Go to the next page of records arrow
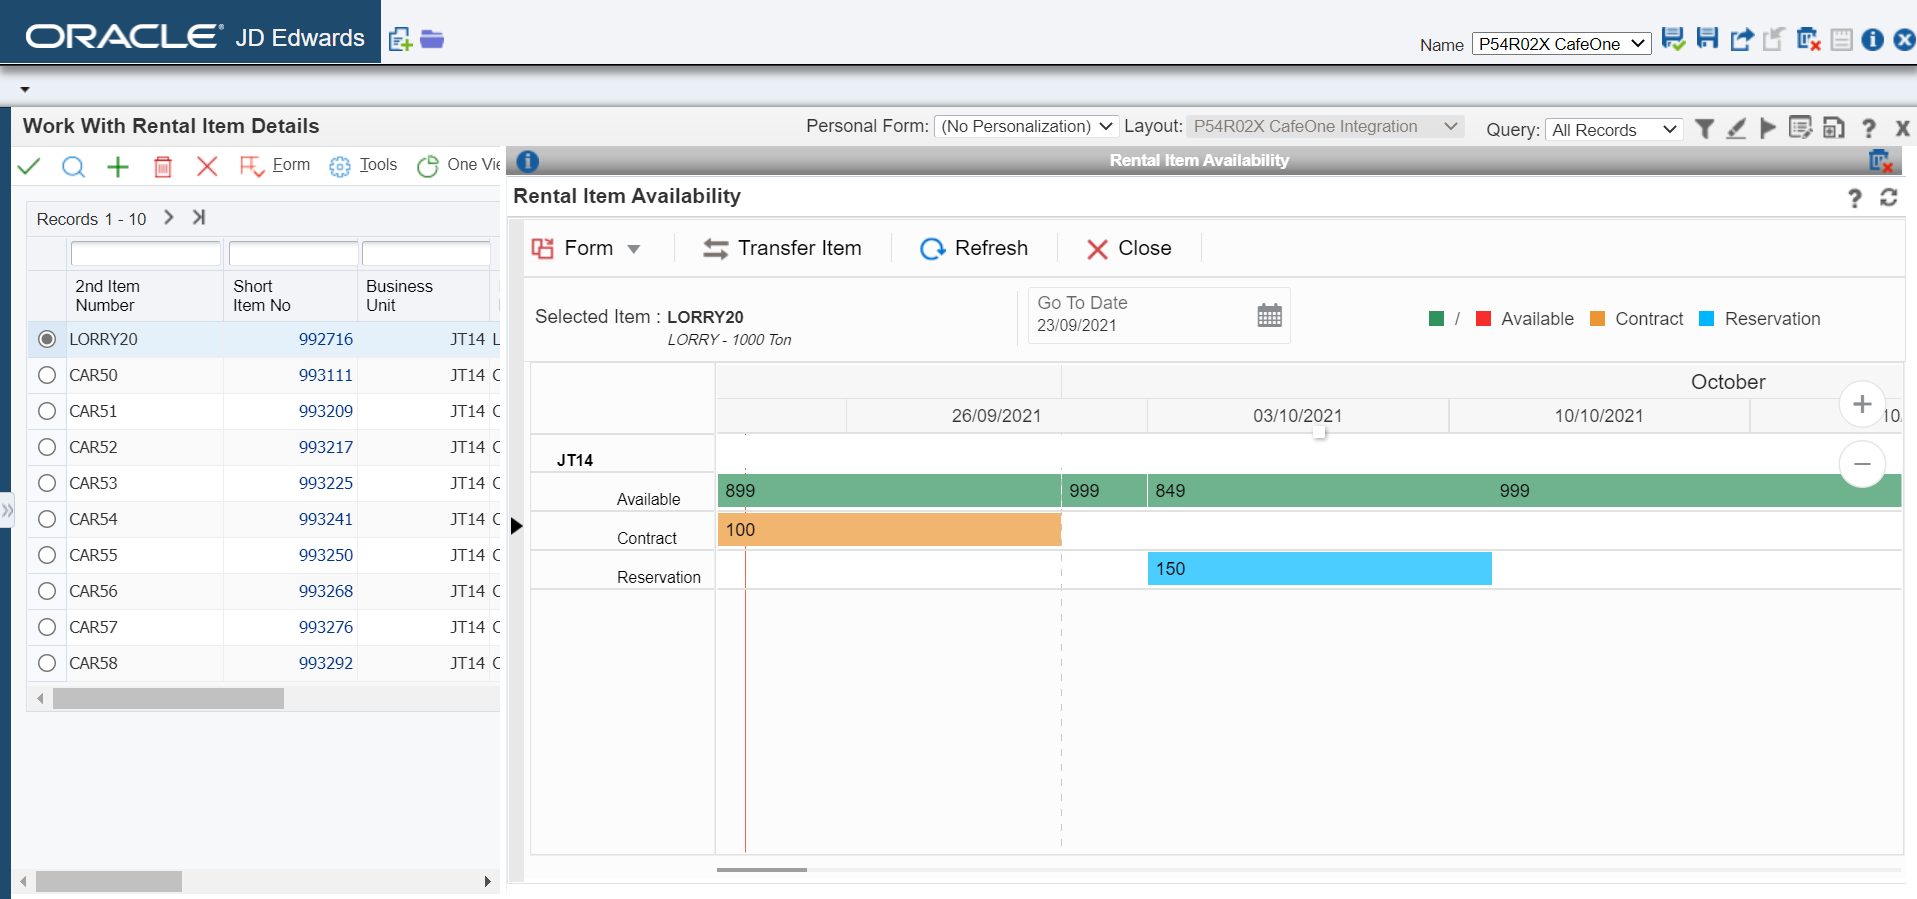This screenshot has height=899, width=1917. (168, 217)
